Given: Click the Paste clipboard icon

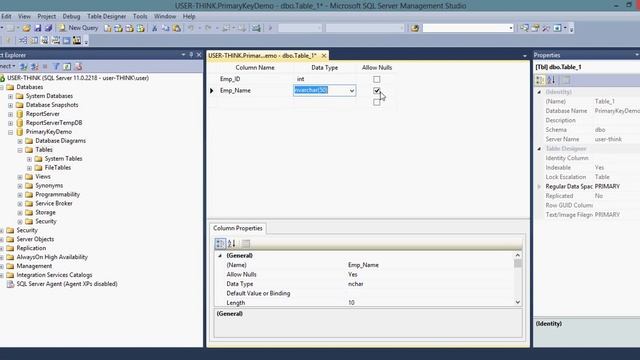Looking at the screenshot, I should click(x=177, y=28).
